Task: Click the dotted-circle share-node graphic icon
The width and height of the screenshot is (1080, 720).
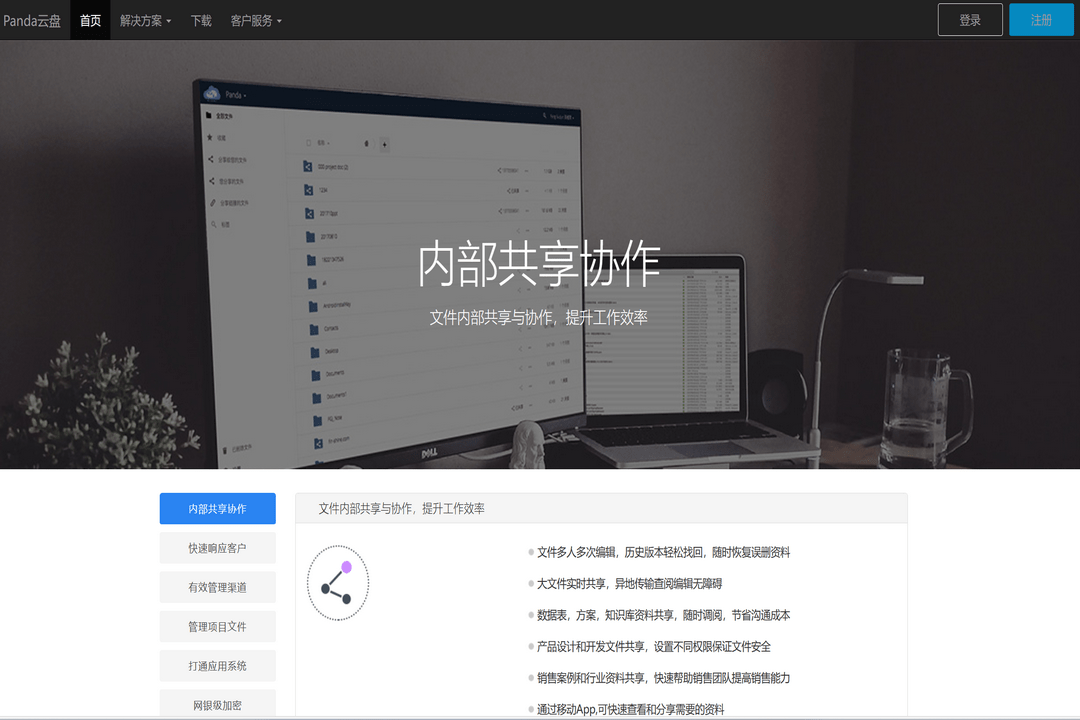Action: tap(338, 583)
